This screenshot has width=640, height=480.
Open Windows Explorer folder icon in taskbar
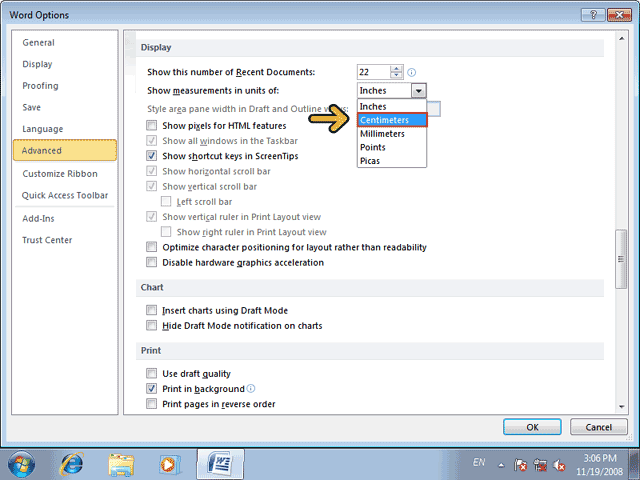pyautogui.click(x=121, y=465)
